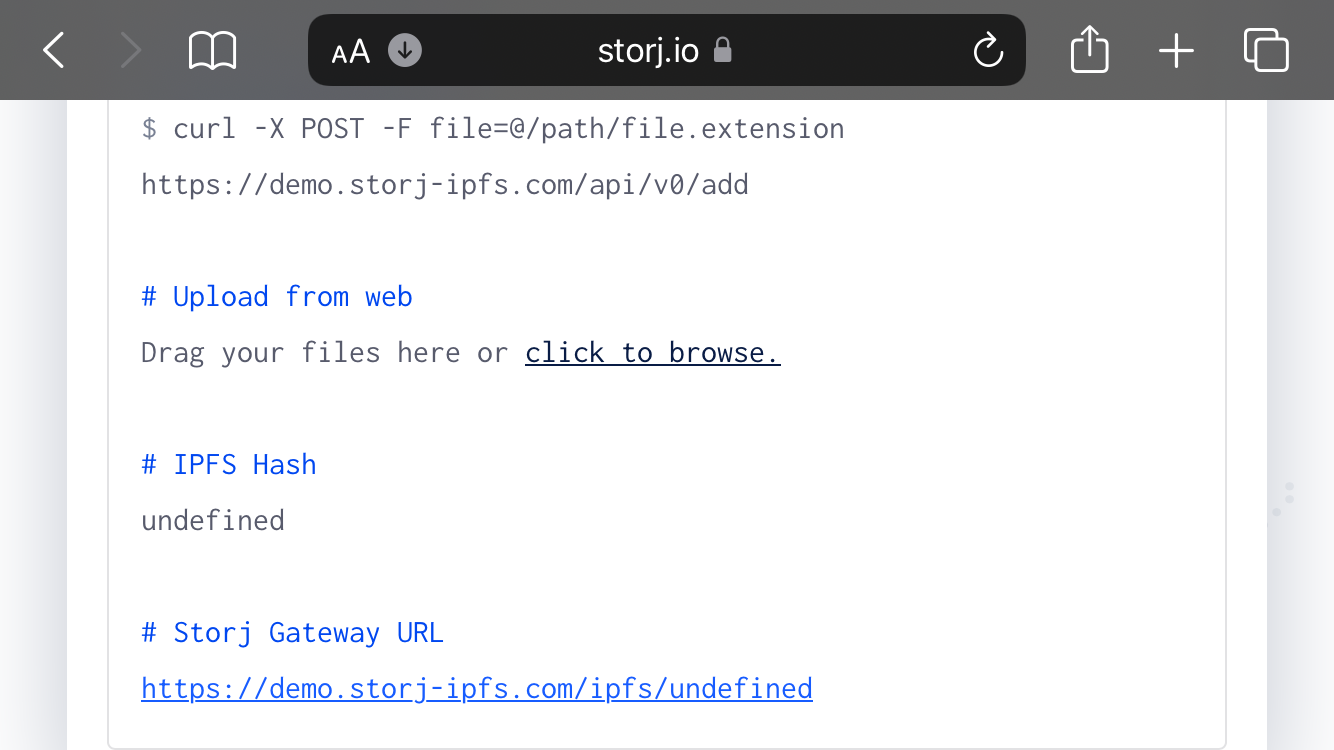Click the curl -X POST command line

pos(493,129)
